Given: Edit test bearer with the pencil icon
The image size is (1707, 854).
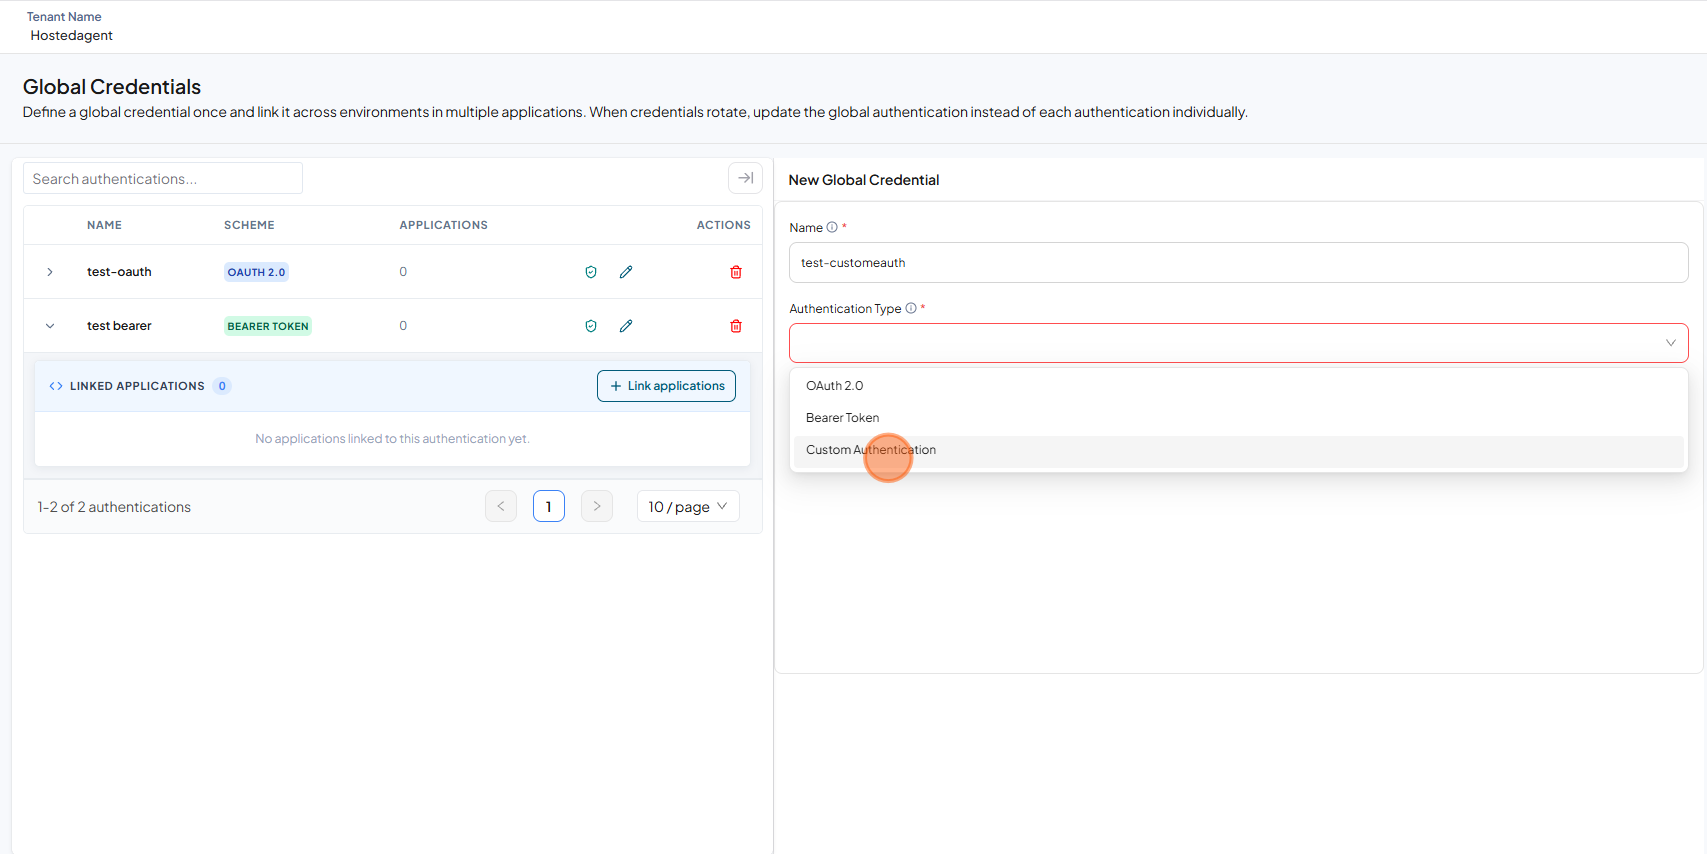Looking at the screenshot, I should [x=626, y=326].
